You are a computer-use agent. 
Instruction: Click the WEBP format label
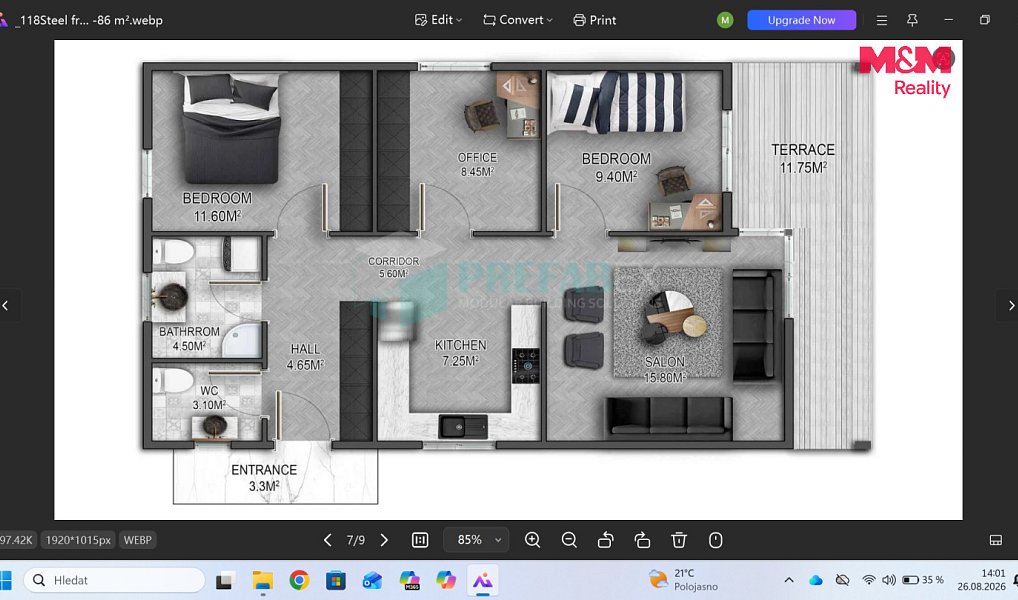(138, 540)
